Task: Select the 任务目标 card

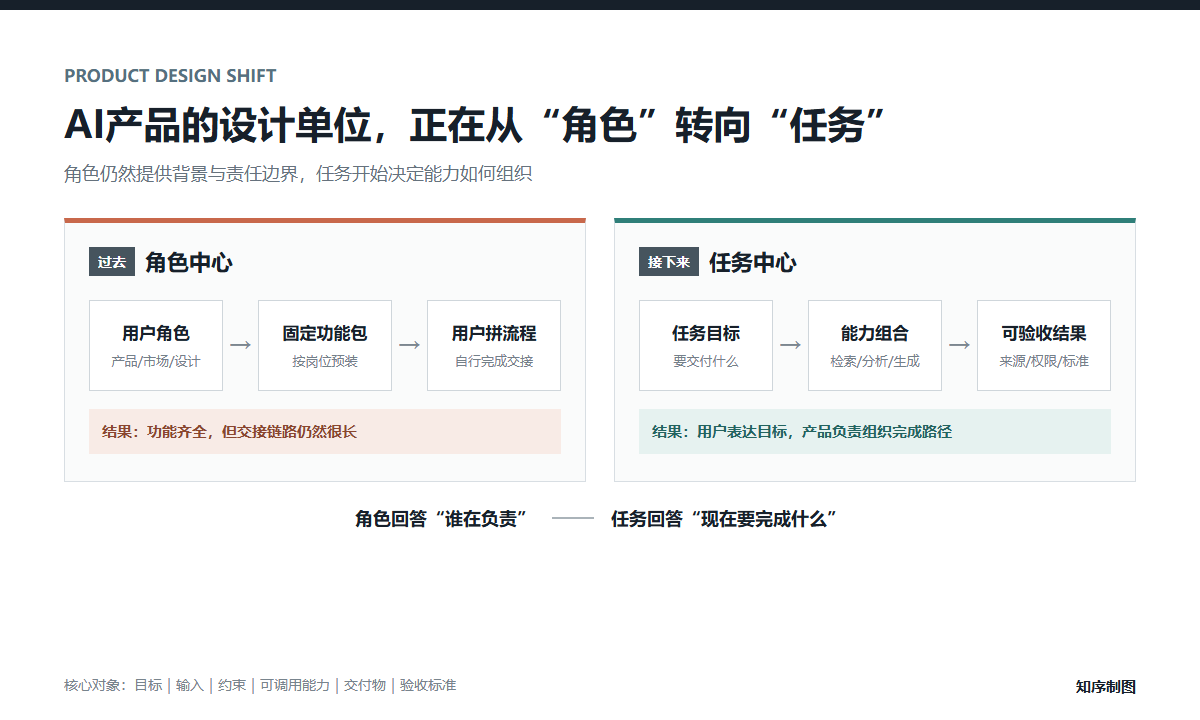Action: tap(706, 345)
